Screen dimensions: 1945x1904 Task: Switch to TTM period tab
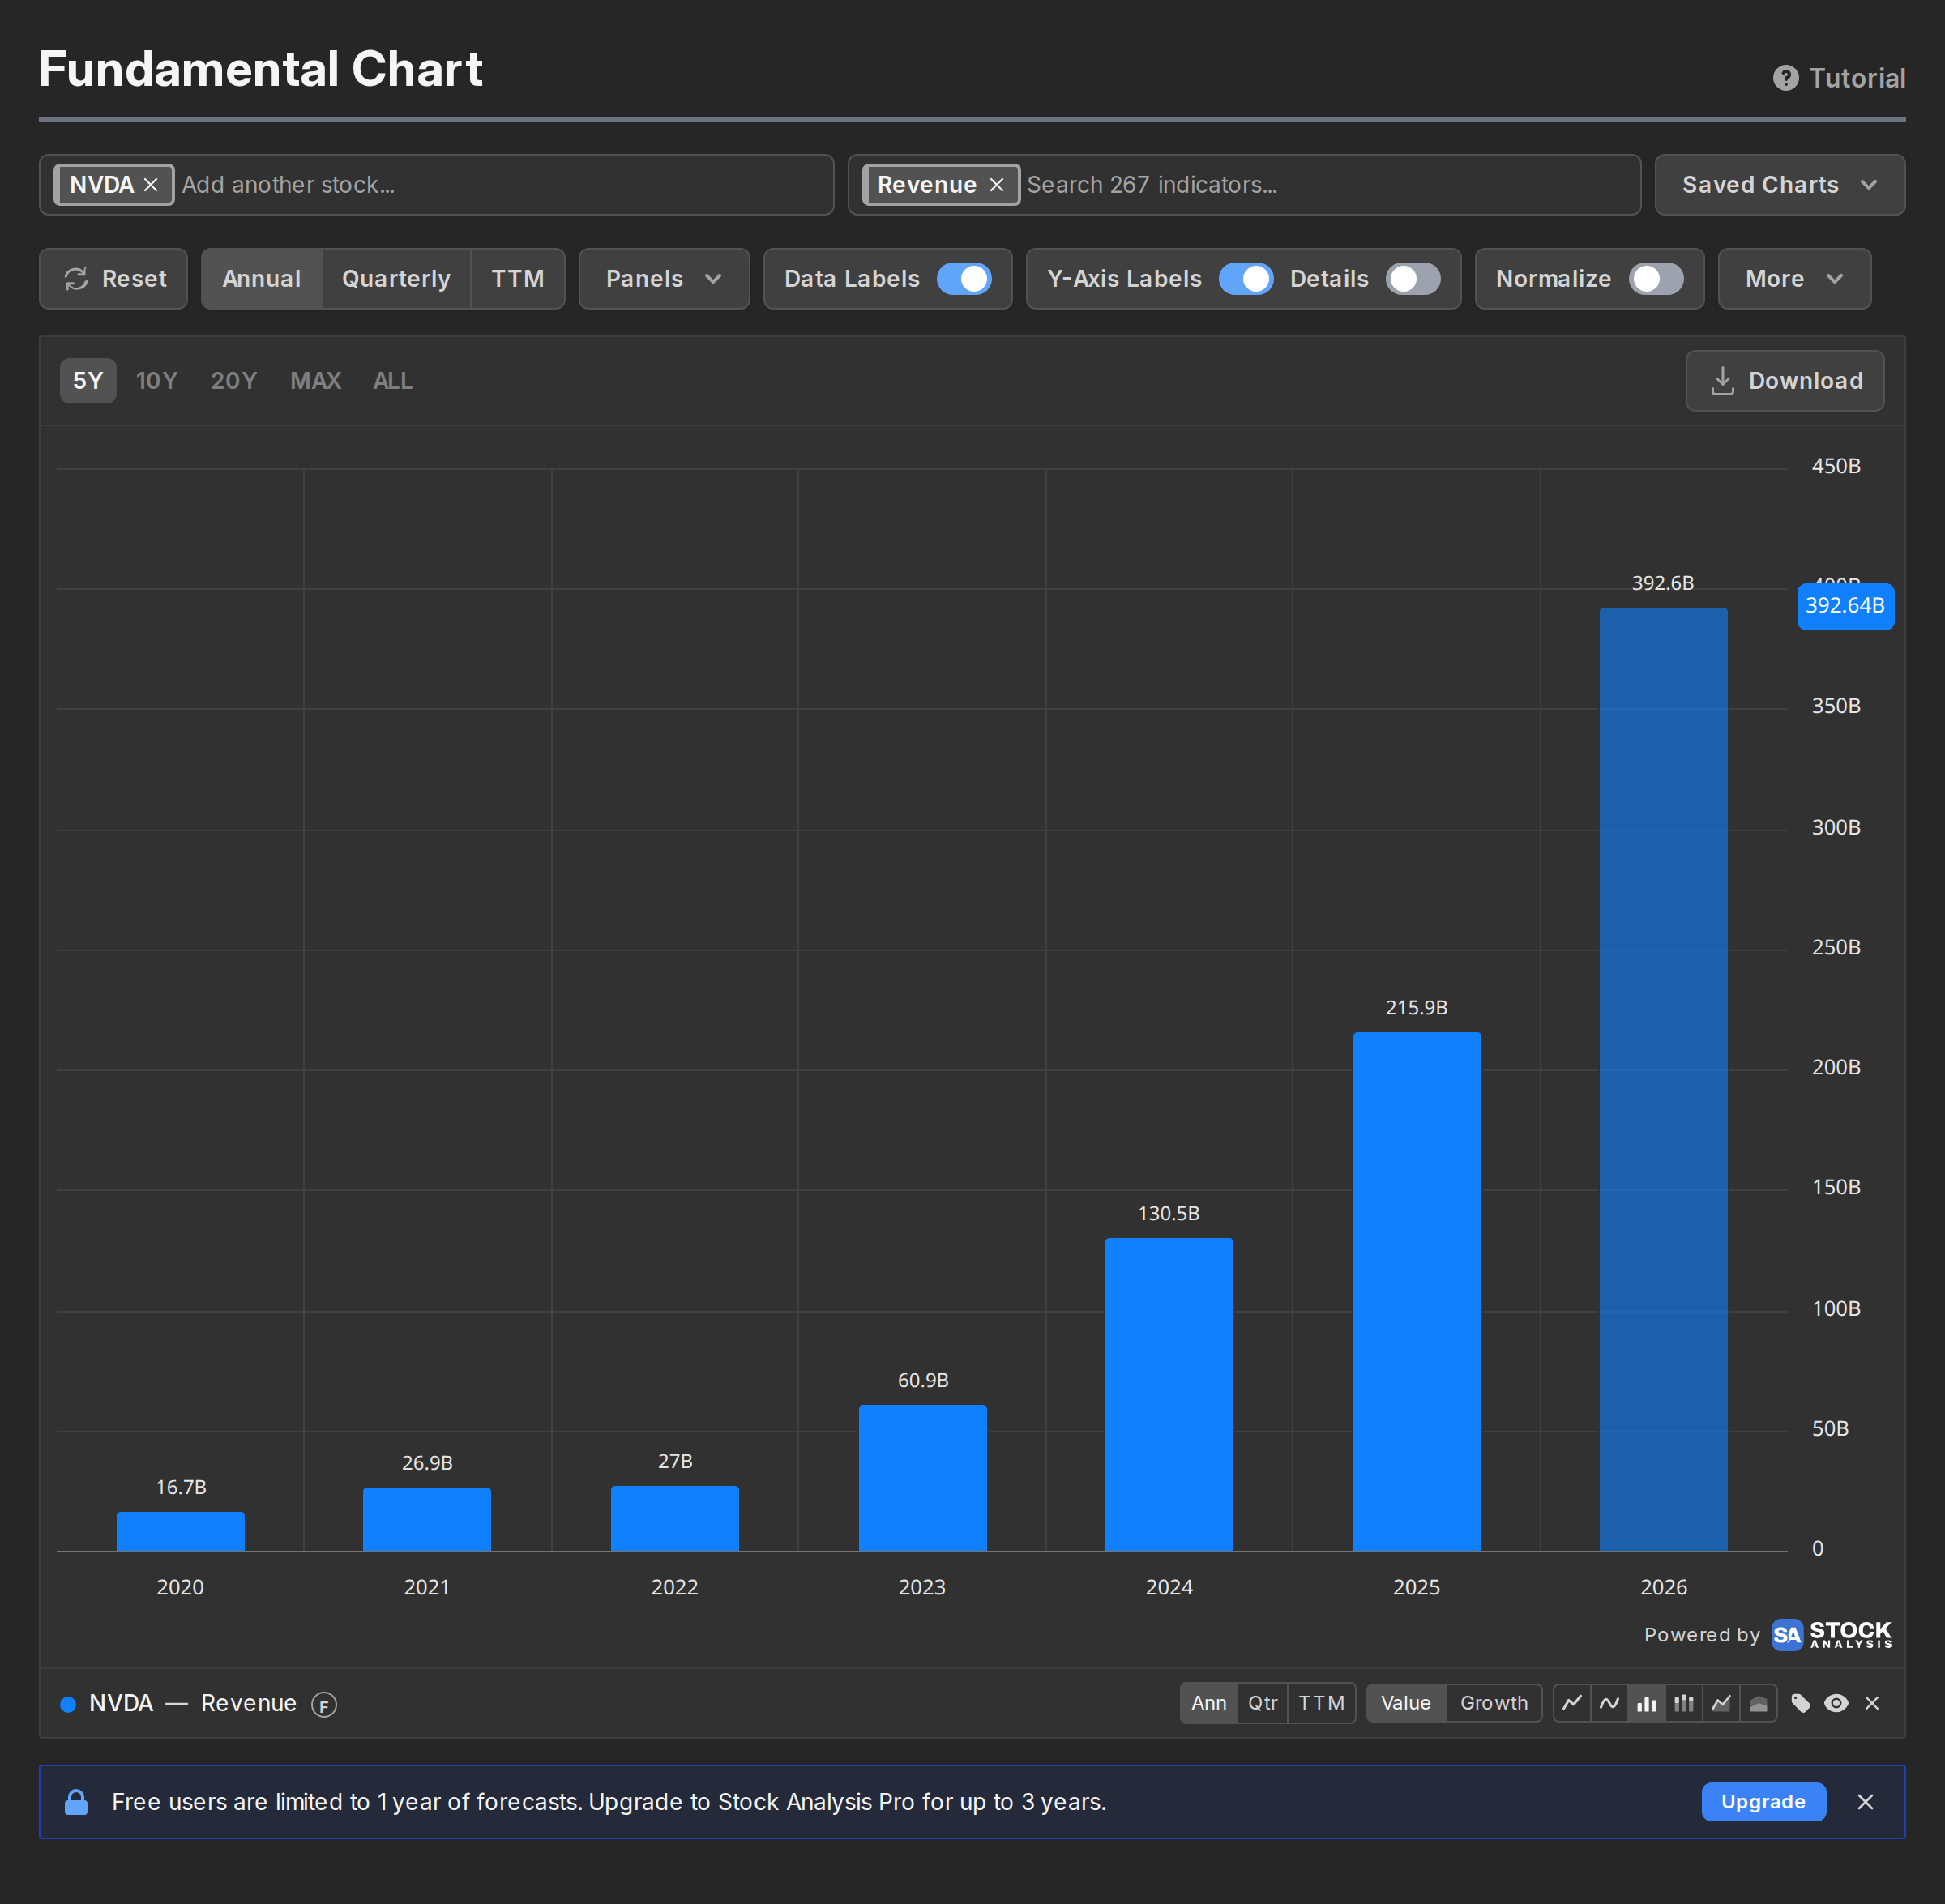tap(517, 279)
